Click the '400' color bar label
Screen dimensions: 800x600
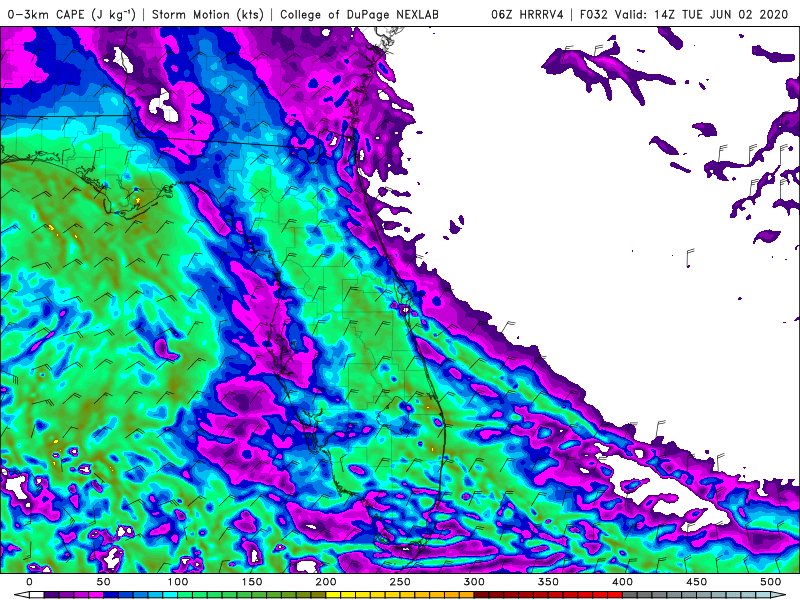point(622,582)
